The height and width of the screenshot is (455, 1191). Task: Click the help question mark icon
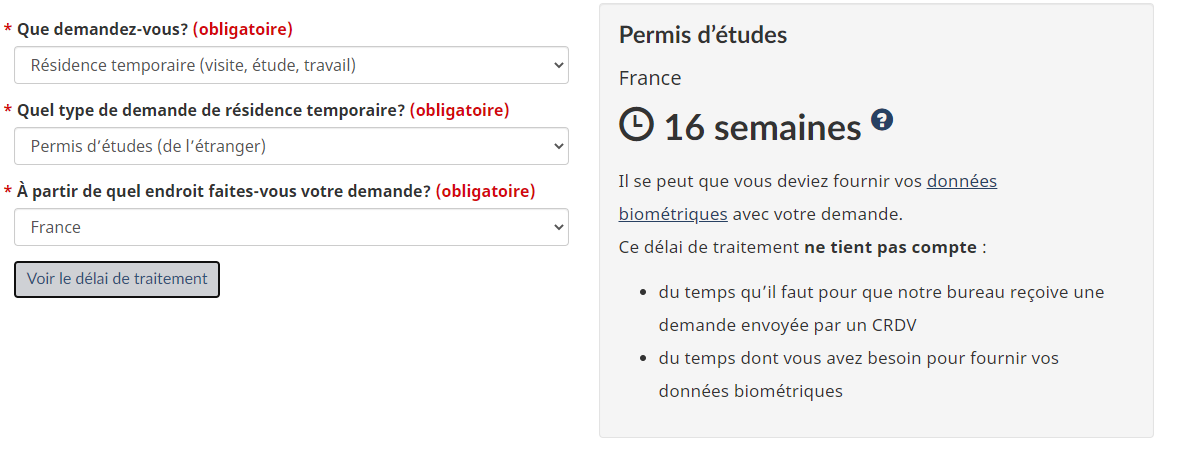pyautogui.click(x=882, y=120)
